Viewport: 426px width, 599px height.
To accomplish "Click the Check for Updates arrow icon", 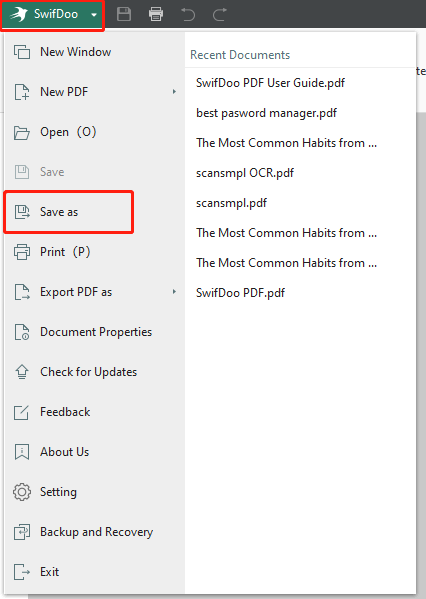I will 22,372.
